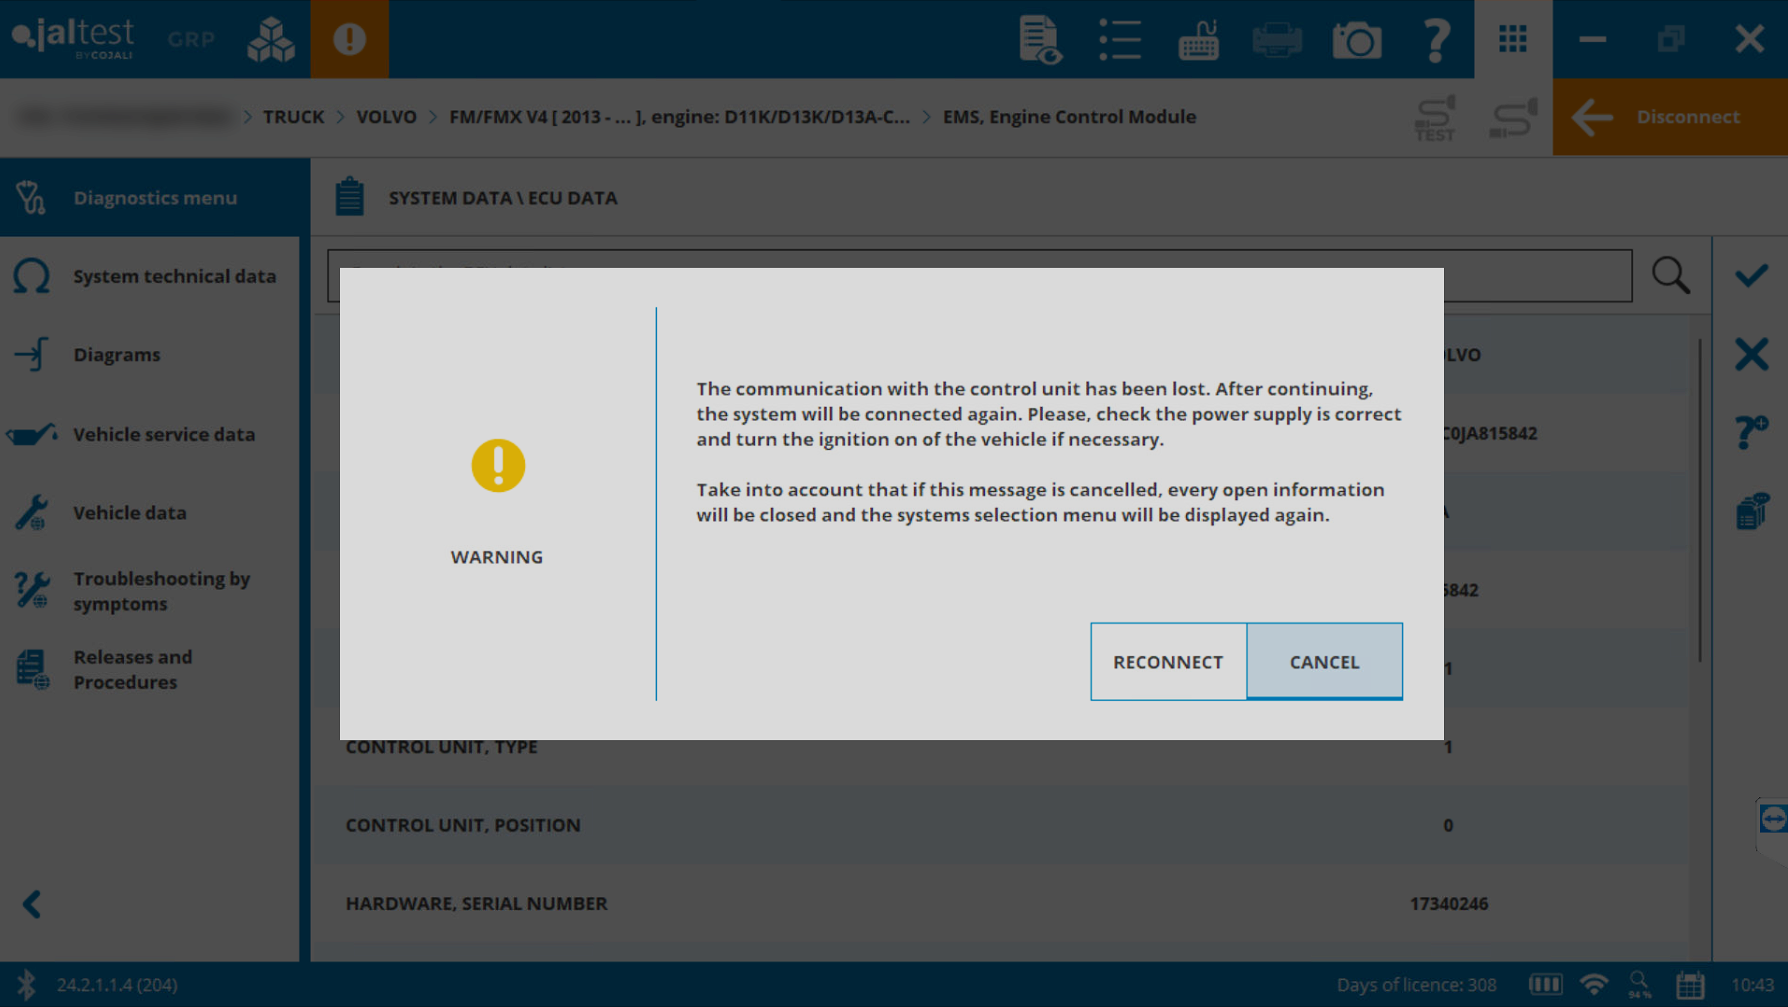Open the list view icon
Screen dimensions: 1788x1007
click(x=1119, y=40)
